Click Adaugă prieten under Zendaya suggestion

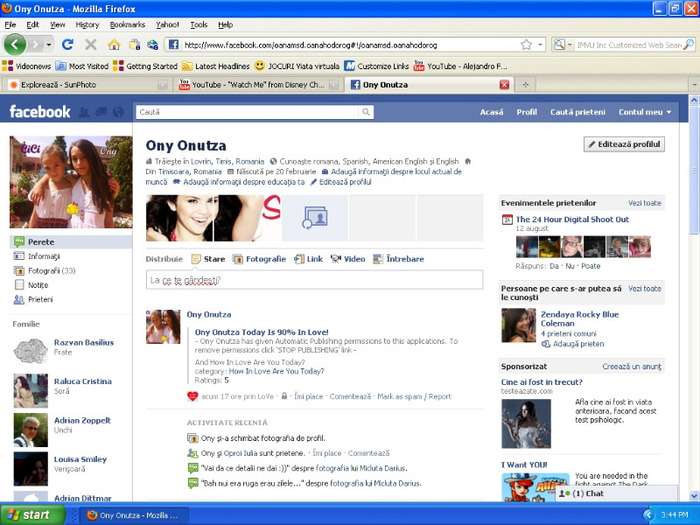tap(573, 344)
